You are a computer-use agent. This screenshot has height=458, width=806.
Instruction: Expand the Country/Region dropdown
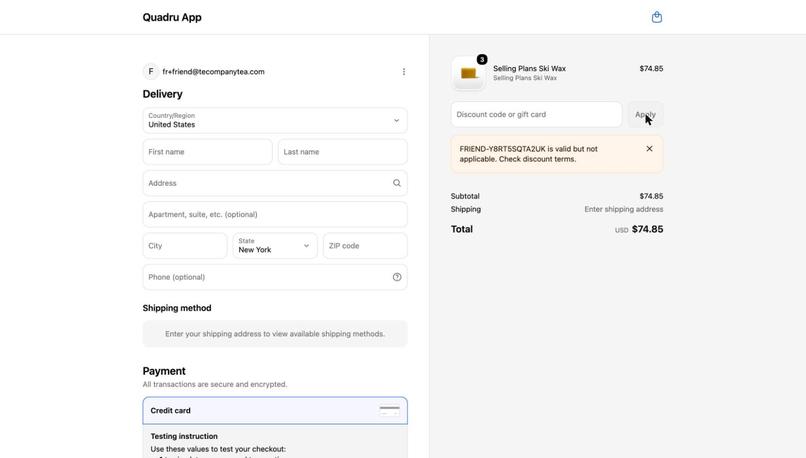point(275,120)
